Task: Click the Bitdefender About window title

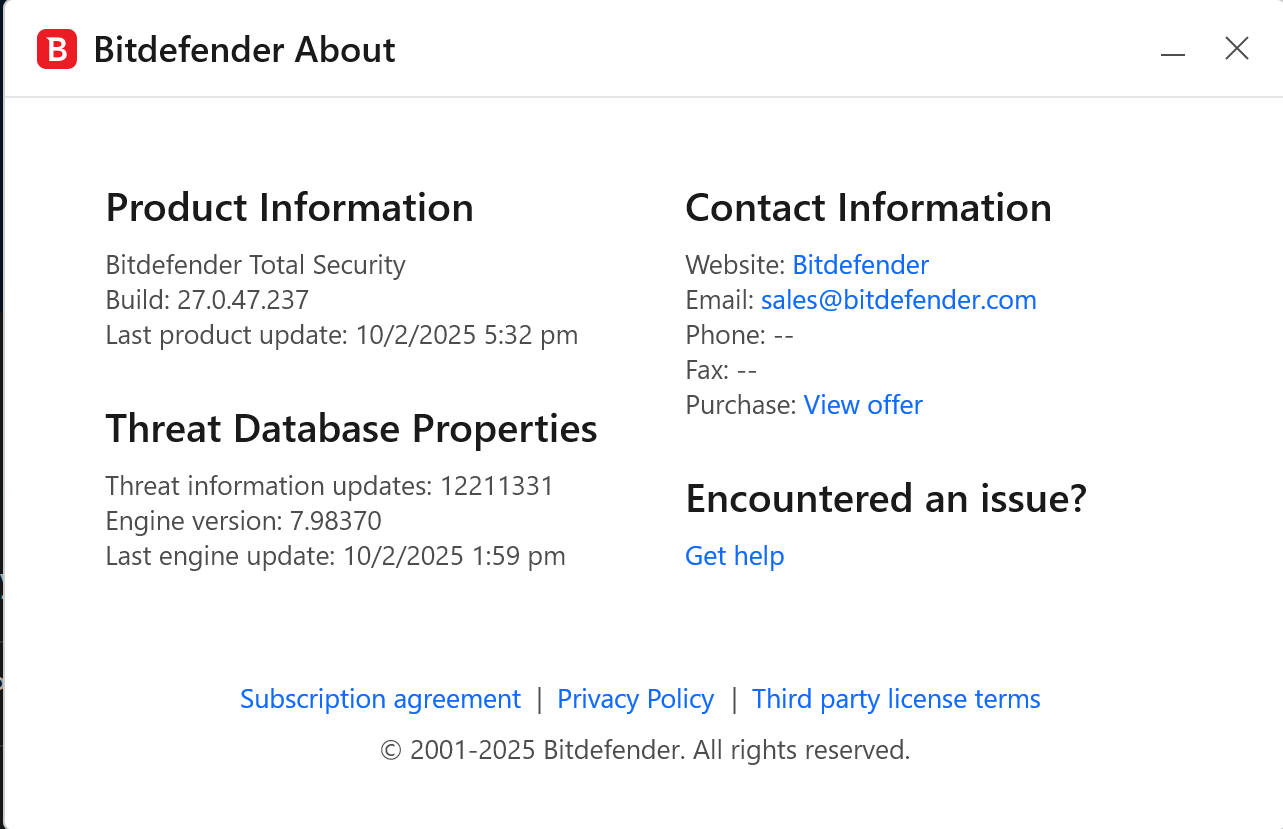Action: (x=244, y=50)
